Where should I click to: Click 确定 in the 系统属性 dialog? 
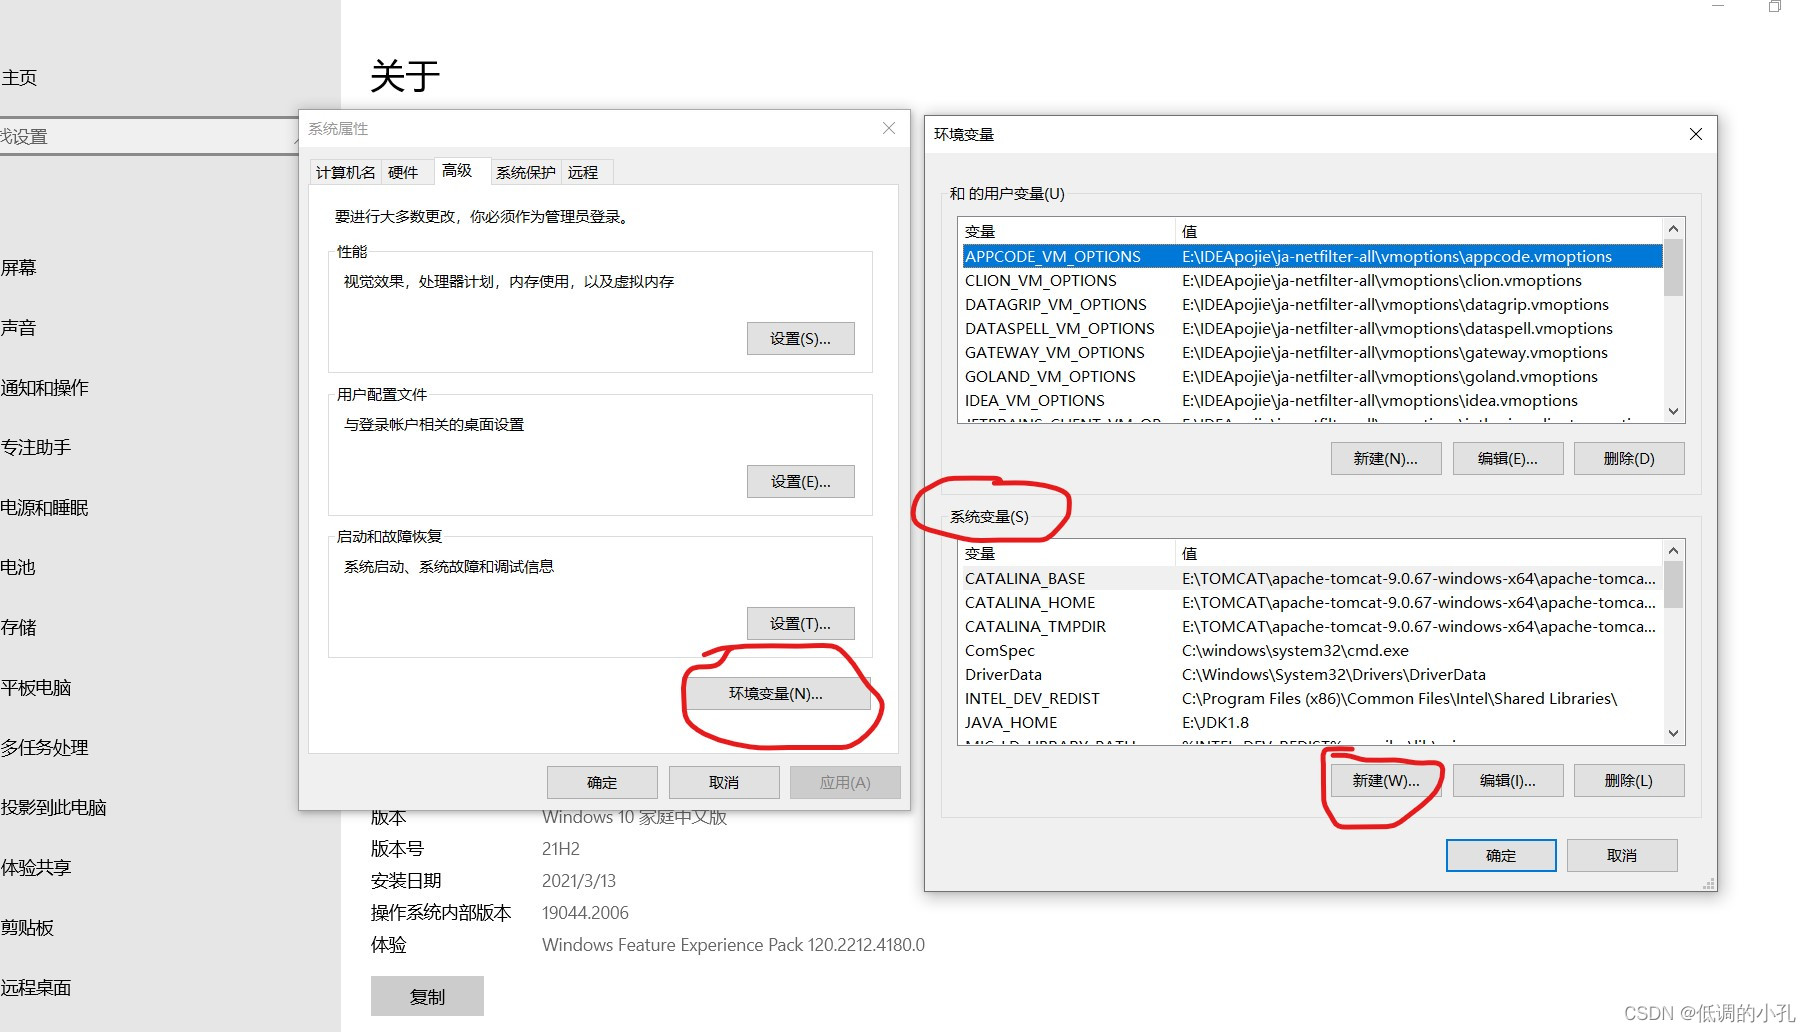(x=602, y=782)
